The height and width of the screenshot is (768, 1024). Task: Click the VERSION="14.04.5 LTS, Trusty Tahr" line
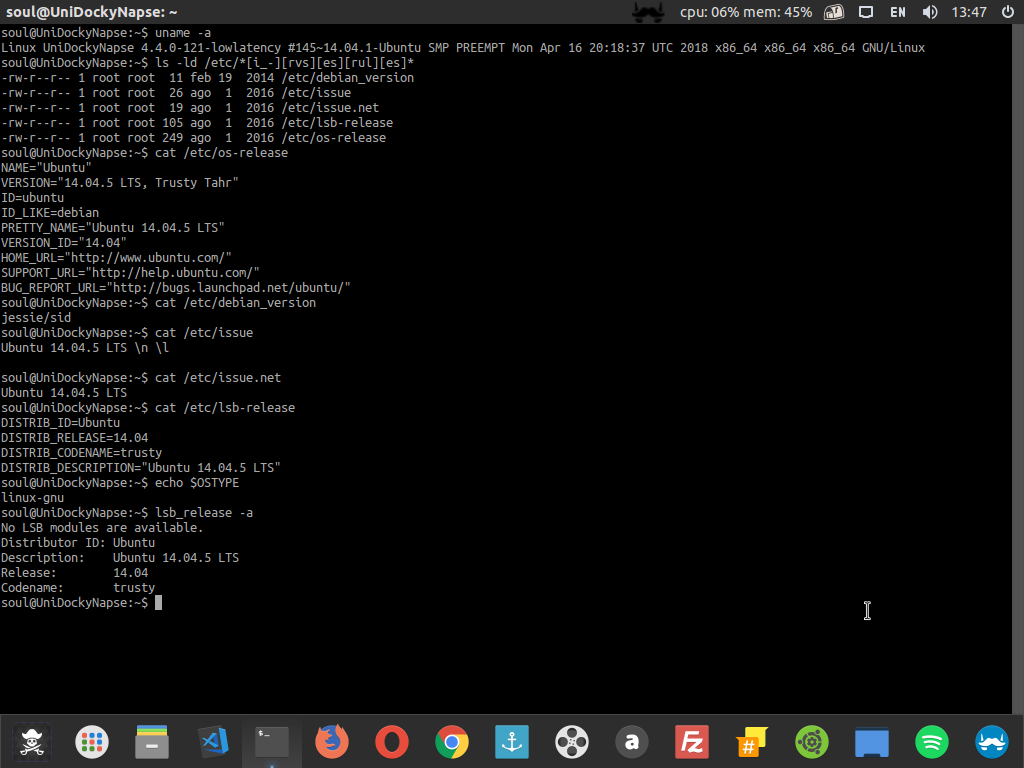coord(120,183)
